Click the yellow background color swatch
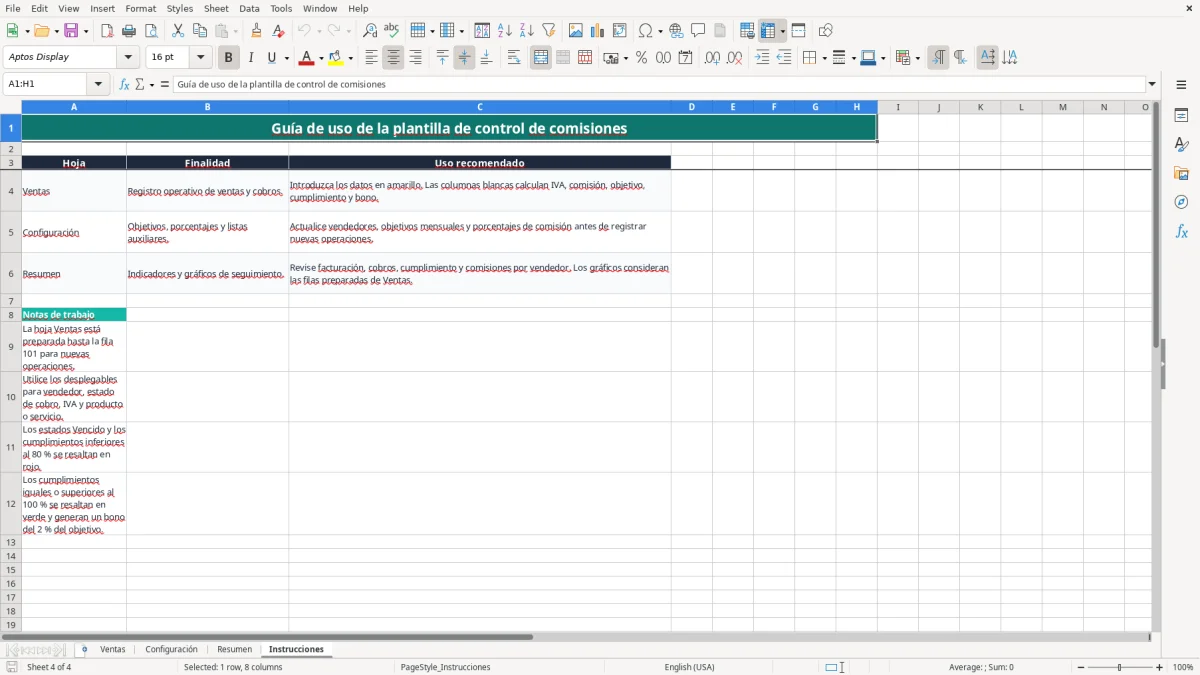Screen dimensions: 1200x675 point(336,58)
